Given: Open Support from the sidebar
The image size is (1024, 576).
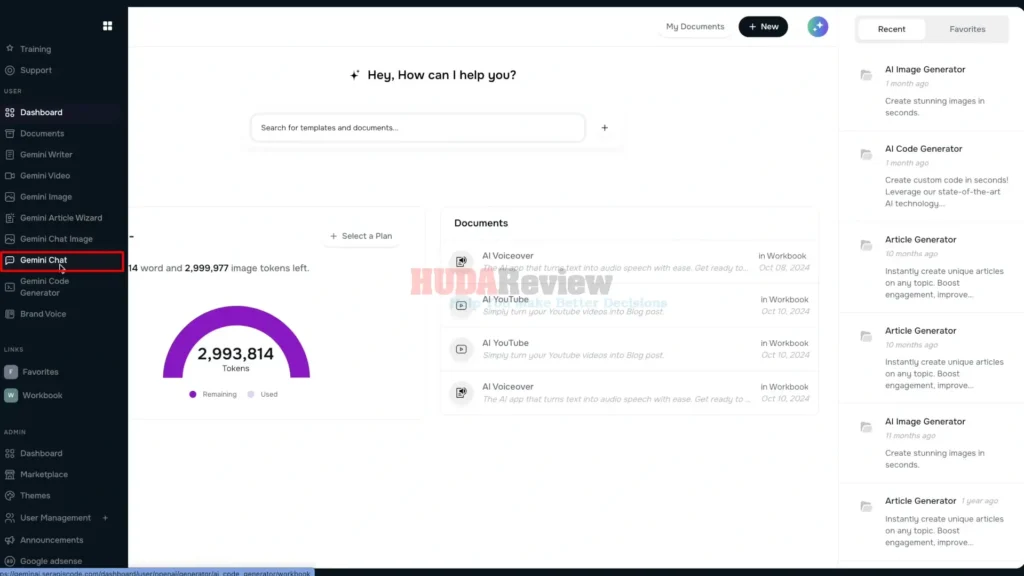Looking at the screenshot, I should click(35, 70).
